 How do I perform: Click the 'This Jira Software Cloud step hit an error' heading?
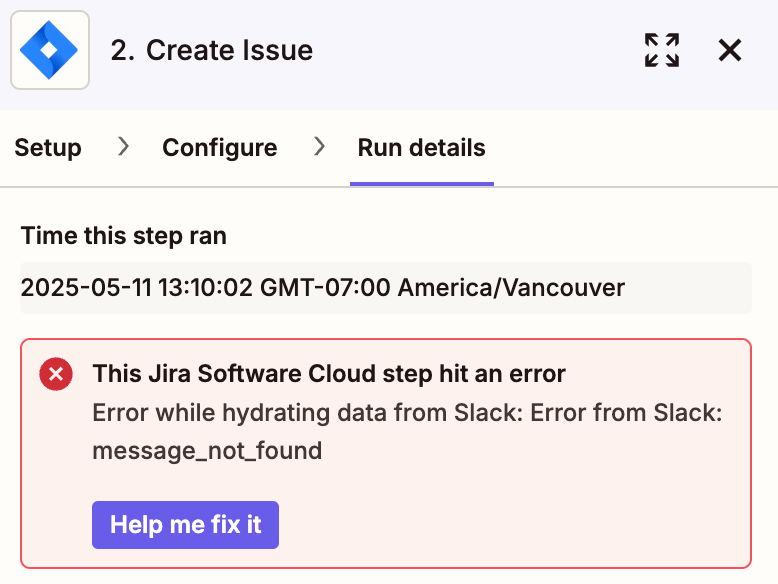point(329,374)
